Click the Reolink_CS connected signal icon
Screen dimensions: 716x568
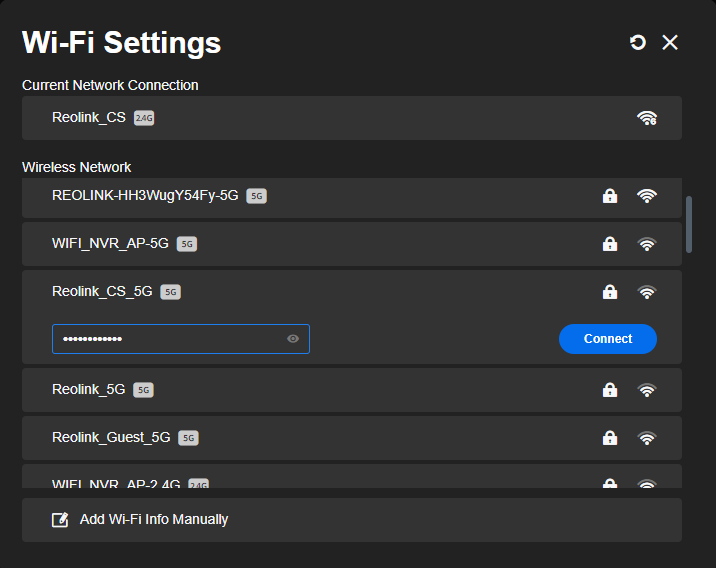[x=647, y=118]
